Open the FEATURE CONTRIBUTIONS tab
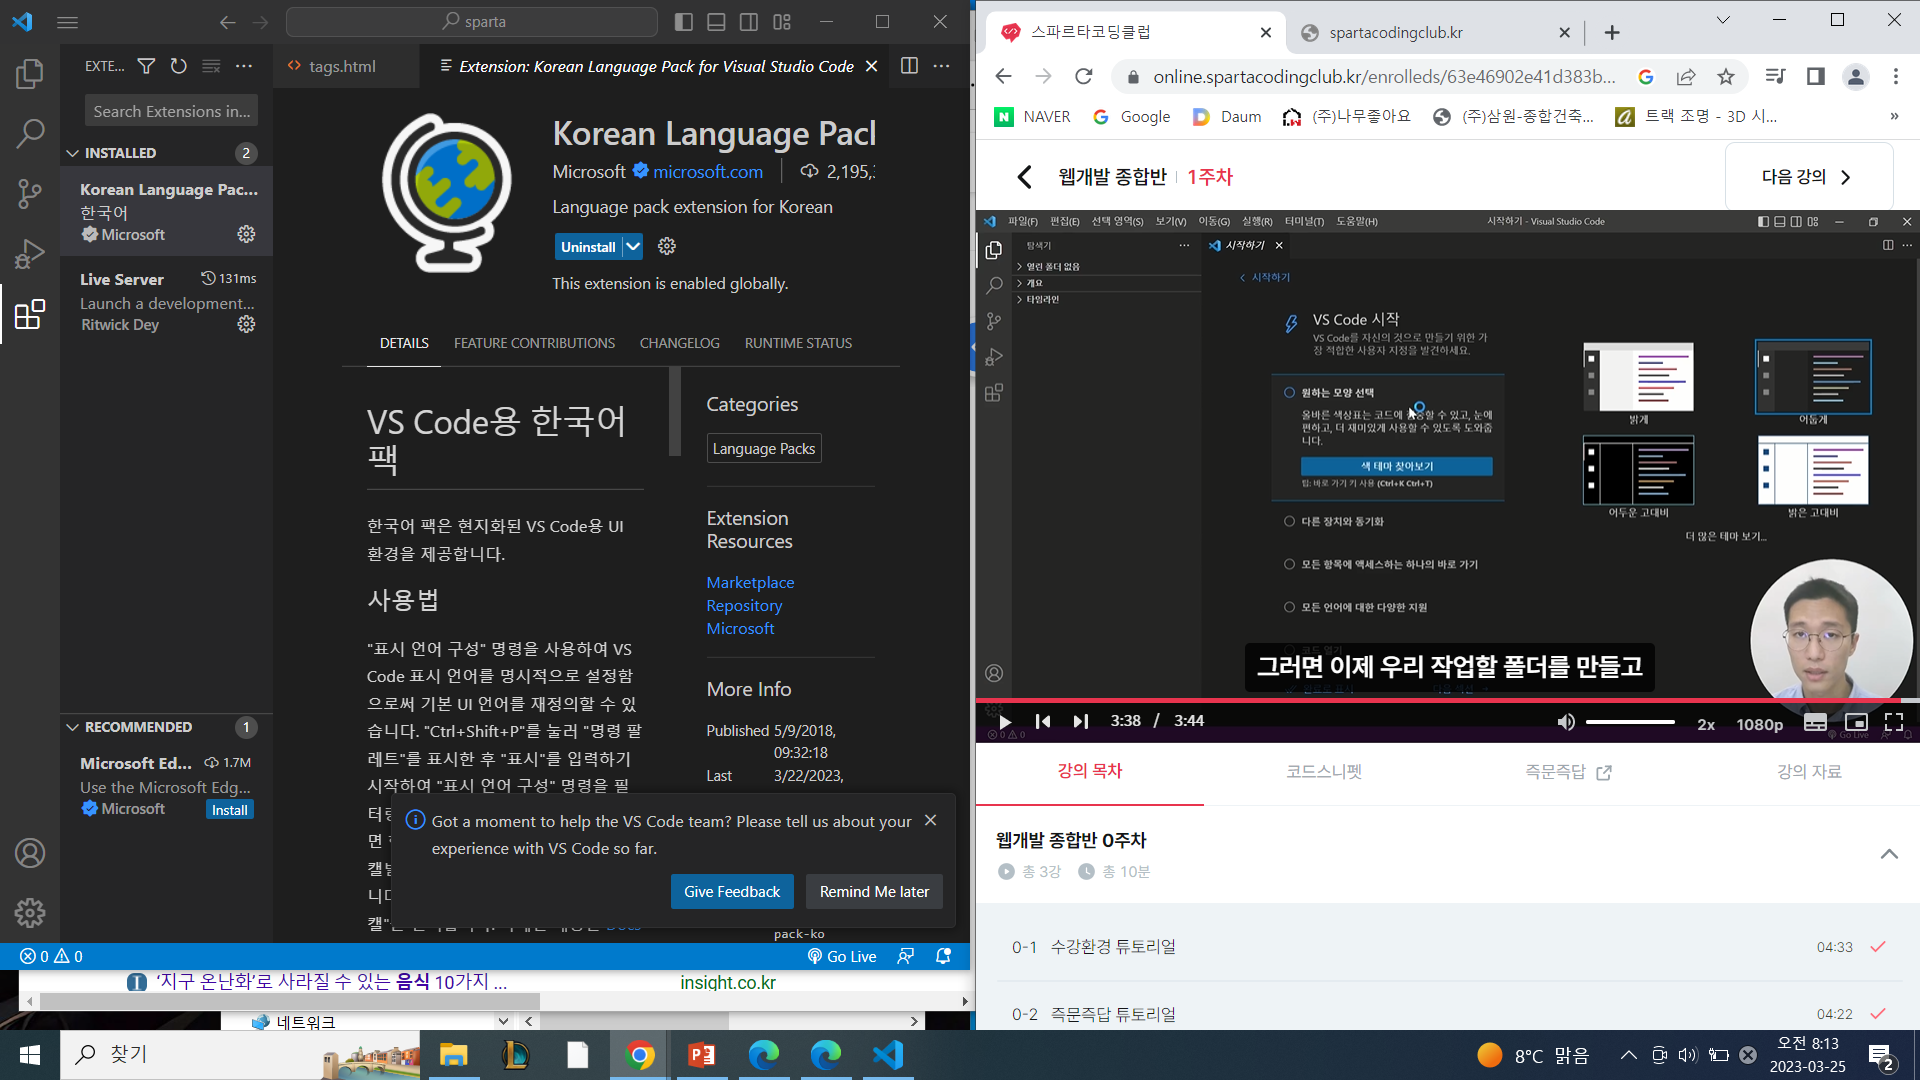Viewport: 1920px width, 1080px height. [534, 343]
